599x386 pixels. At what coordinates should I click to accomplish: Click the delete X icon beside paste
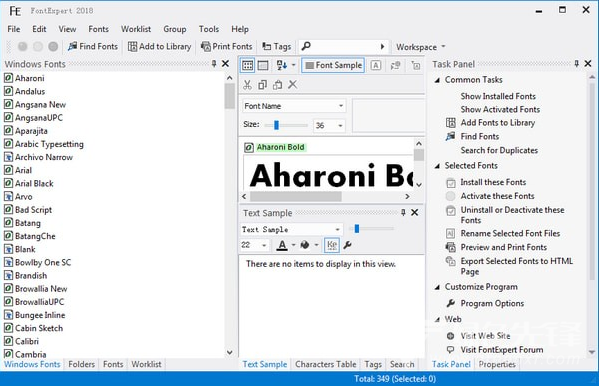point(293,85)
